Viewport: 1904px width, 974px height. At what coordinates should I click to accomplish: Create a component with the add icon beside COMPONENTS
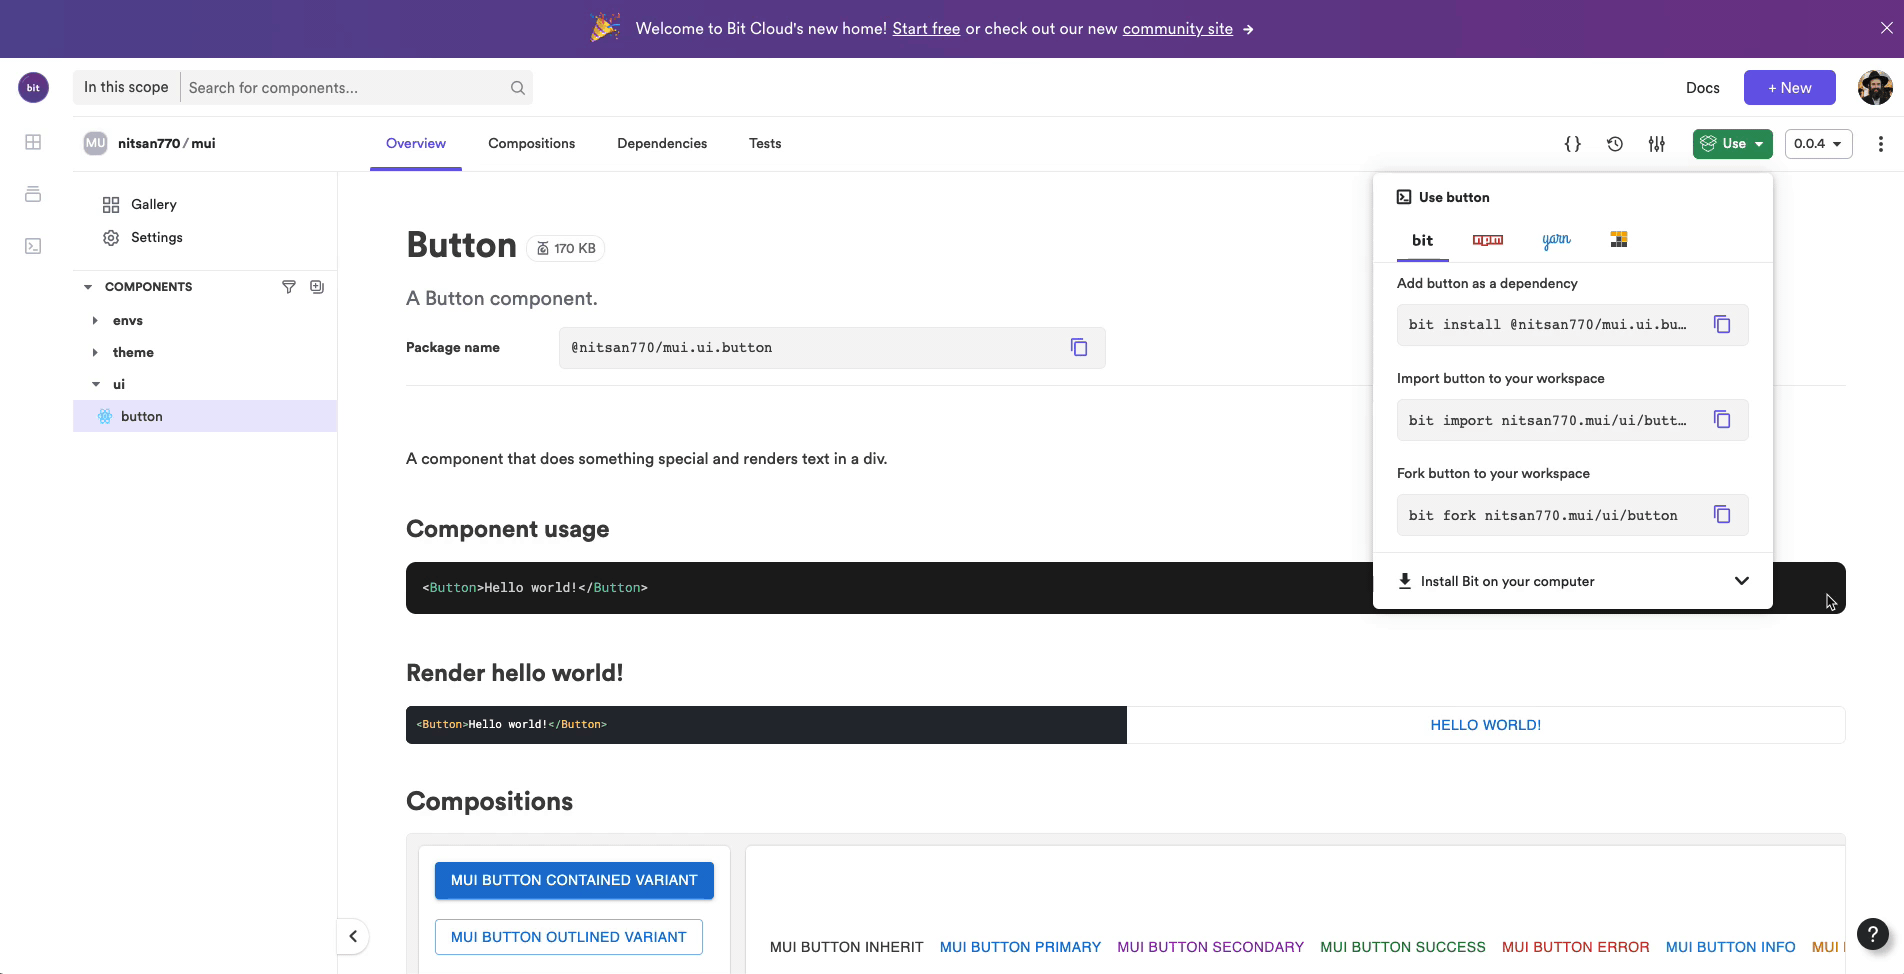point(317,287)
